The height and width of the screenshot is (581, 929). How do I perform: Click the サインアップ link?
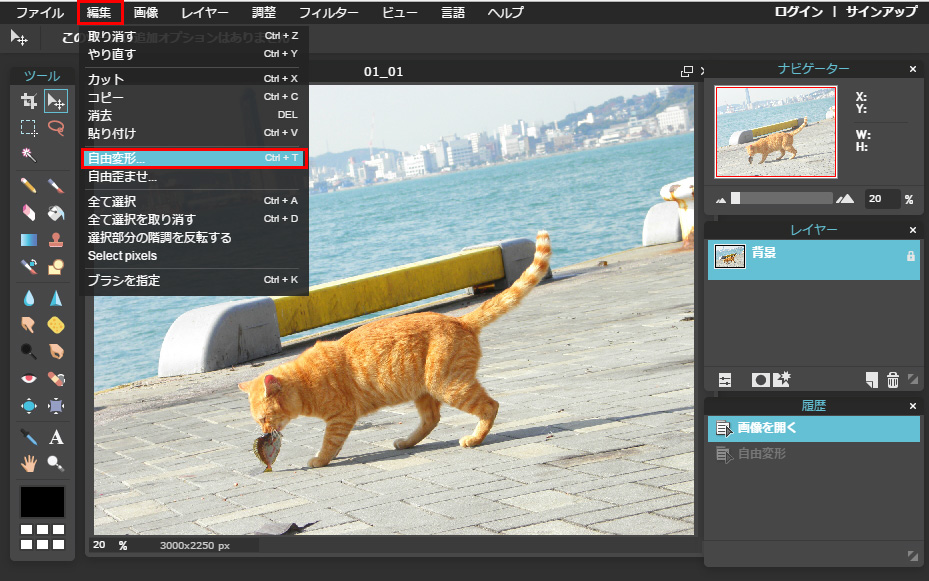pyautogui.click(x=882, y=12)
